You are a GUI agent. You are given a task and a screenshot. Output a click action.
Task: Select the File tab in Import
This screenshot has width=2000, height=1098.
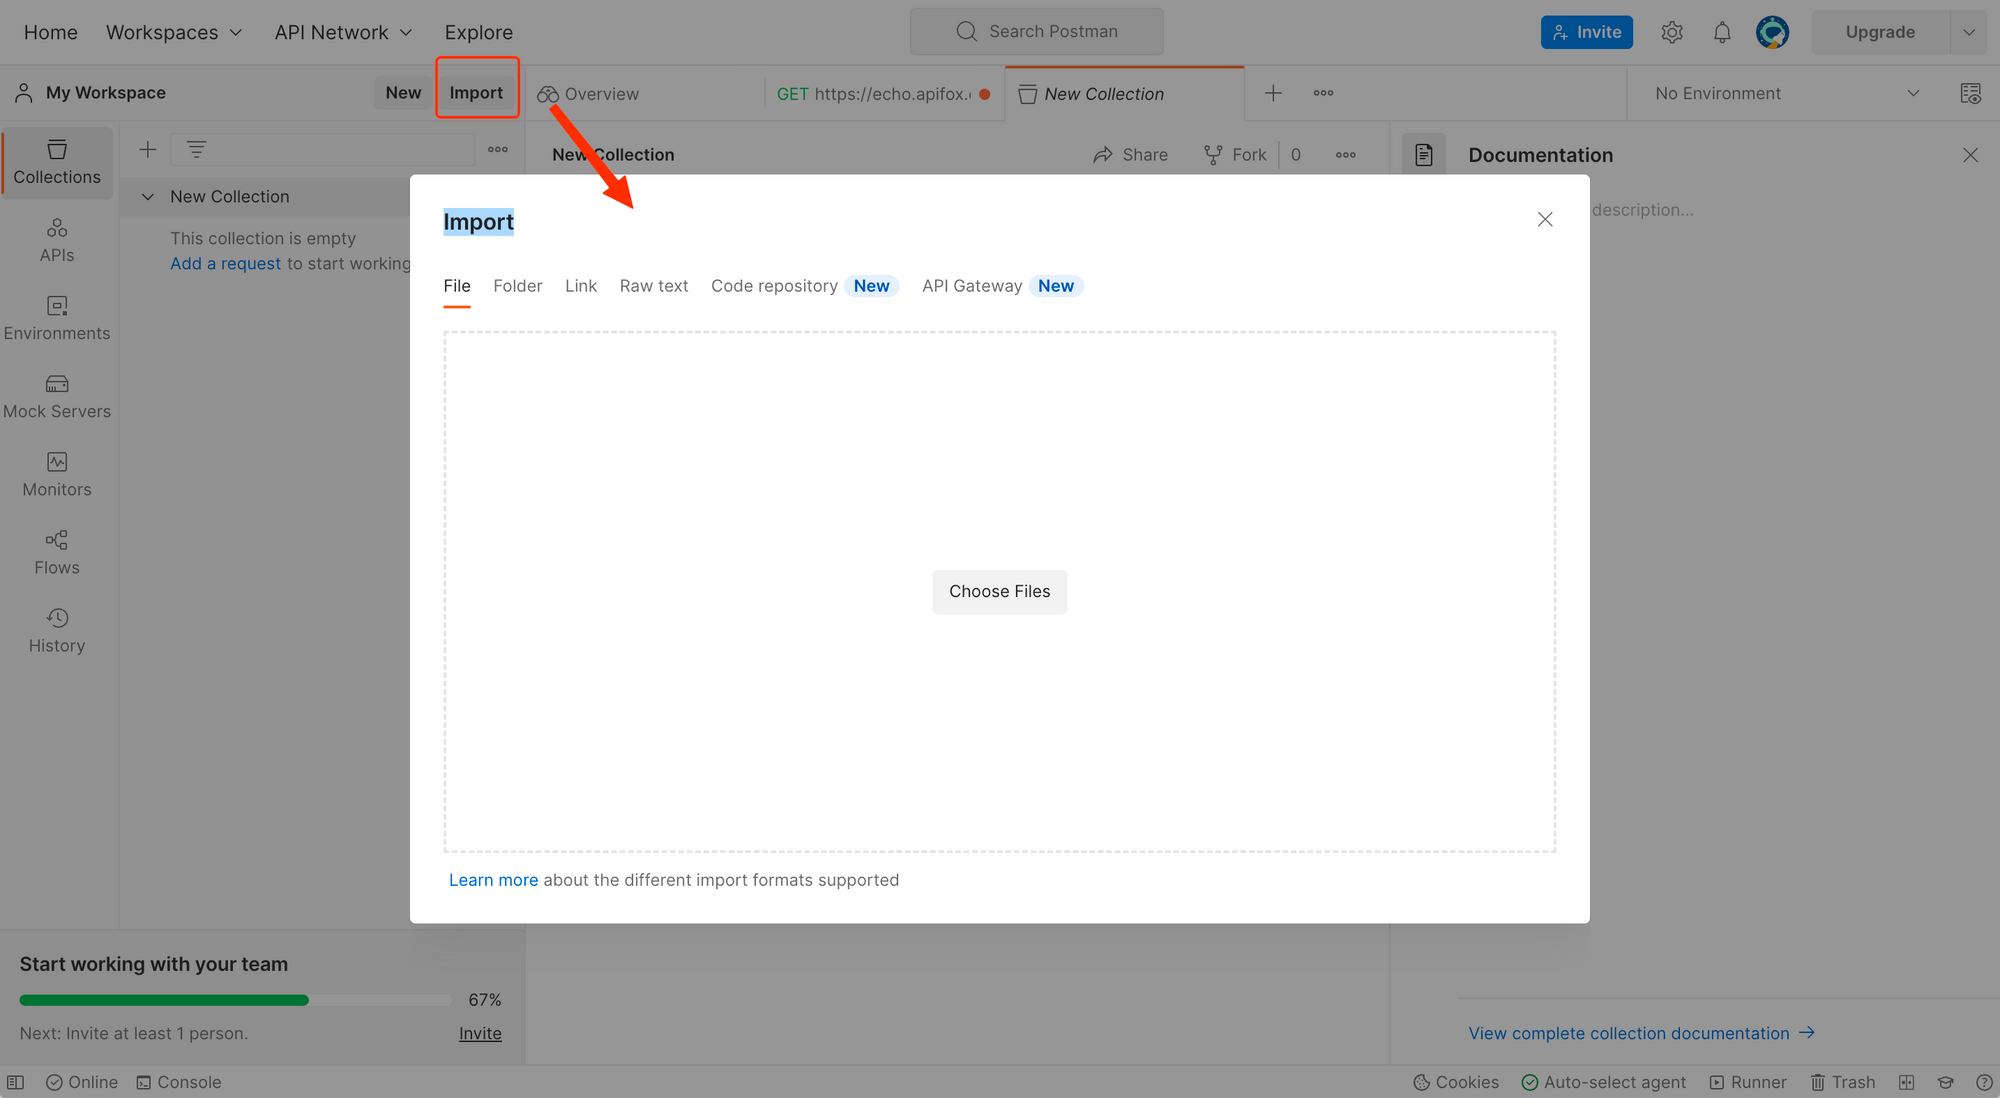coord(457,286)
